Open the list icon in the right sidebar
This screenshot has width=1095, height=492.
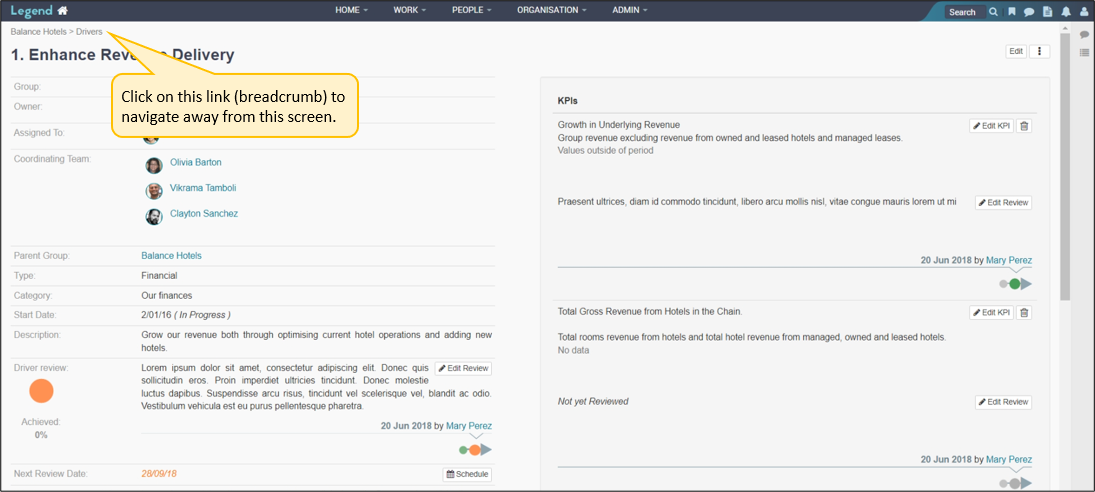click(1085, 52)
